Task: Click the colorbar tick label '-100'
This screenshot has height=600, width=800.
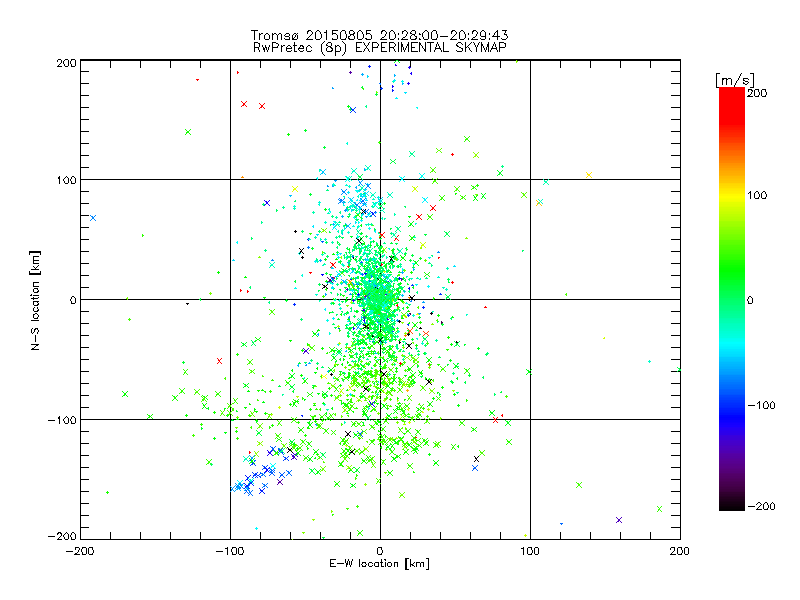Action: click(761, 406)
